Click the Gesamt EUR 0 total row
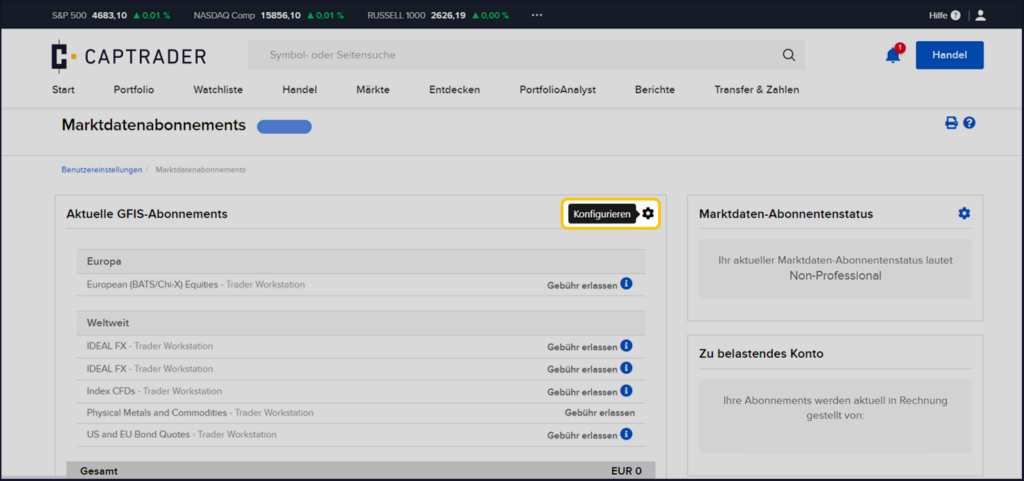Image resolution: width=1024 pixels, height=481 pixels. [360, 471]
